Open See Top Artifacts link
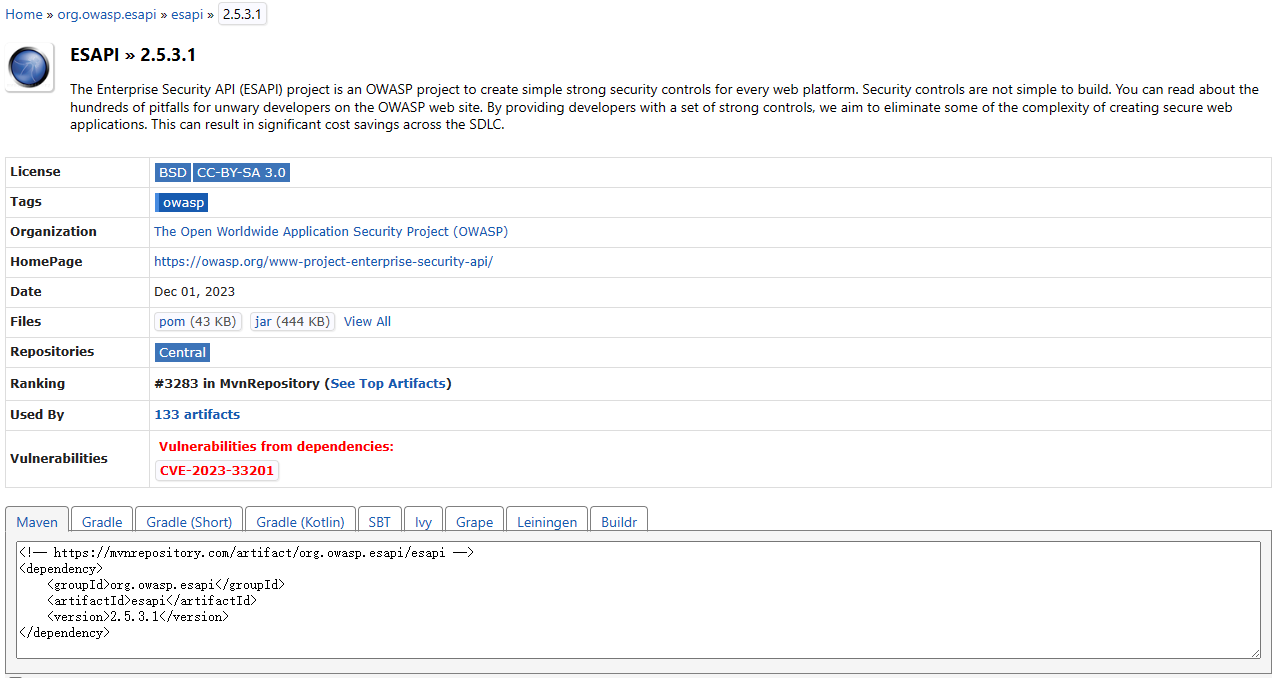The width and height of the screenshot is (1283, 678). point(388,383)
